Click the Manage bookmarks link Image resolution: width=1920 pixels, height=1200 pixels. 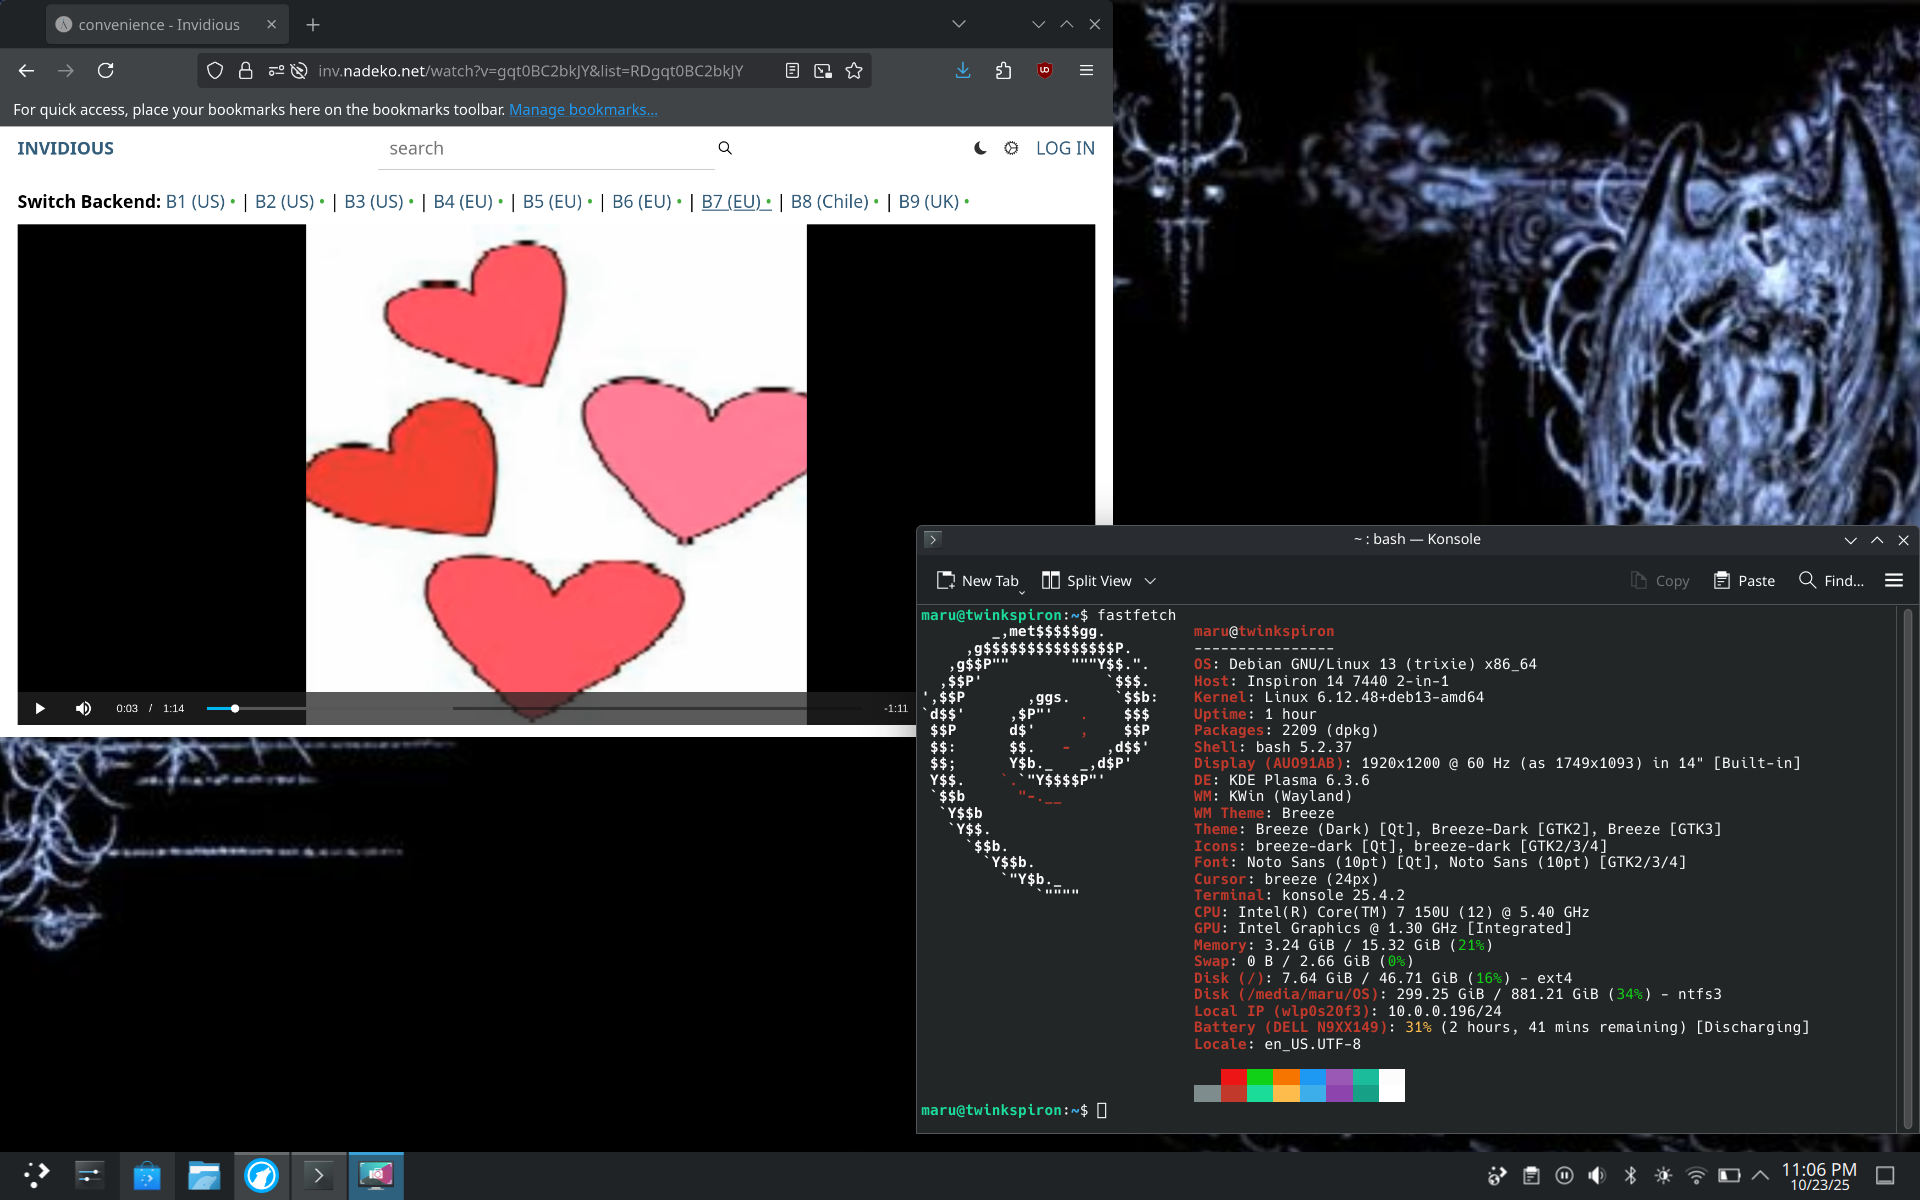tap(583, 110)
